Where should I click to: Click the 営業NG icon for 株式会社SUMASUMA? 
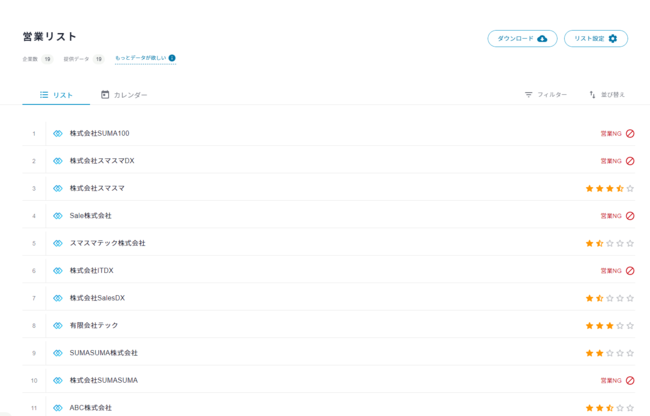[630, 381]
